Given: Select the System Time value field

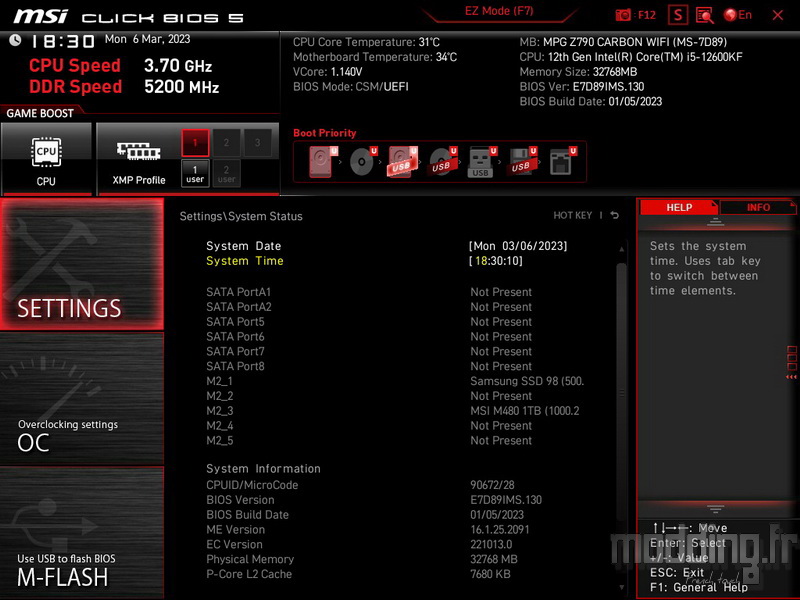Looking at the screenshot, I should 496,261.
